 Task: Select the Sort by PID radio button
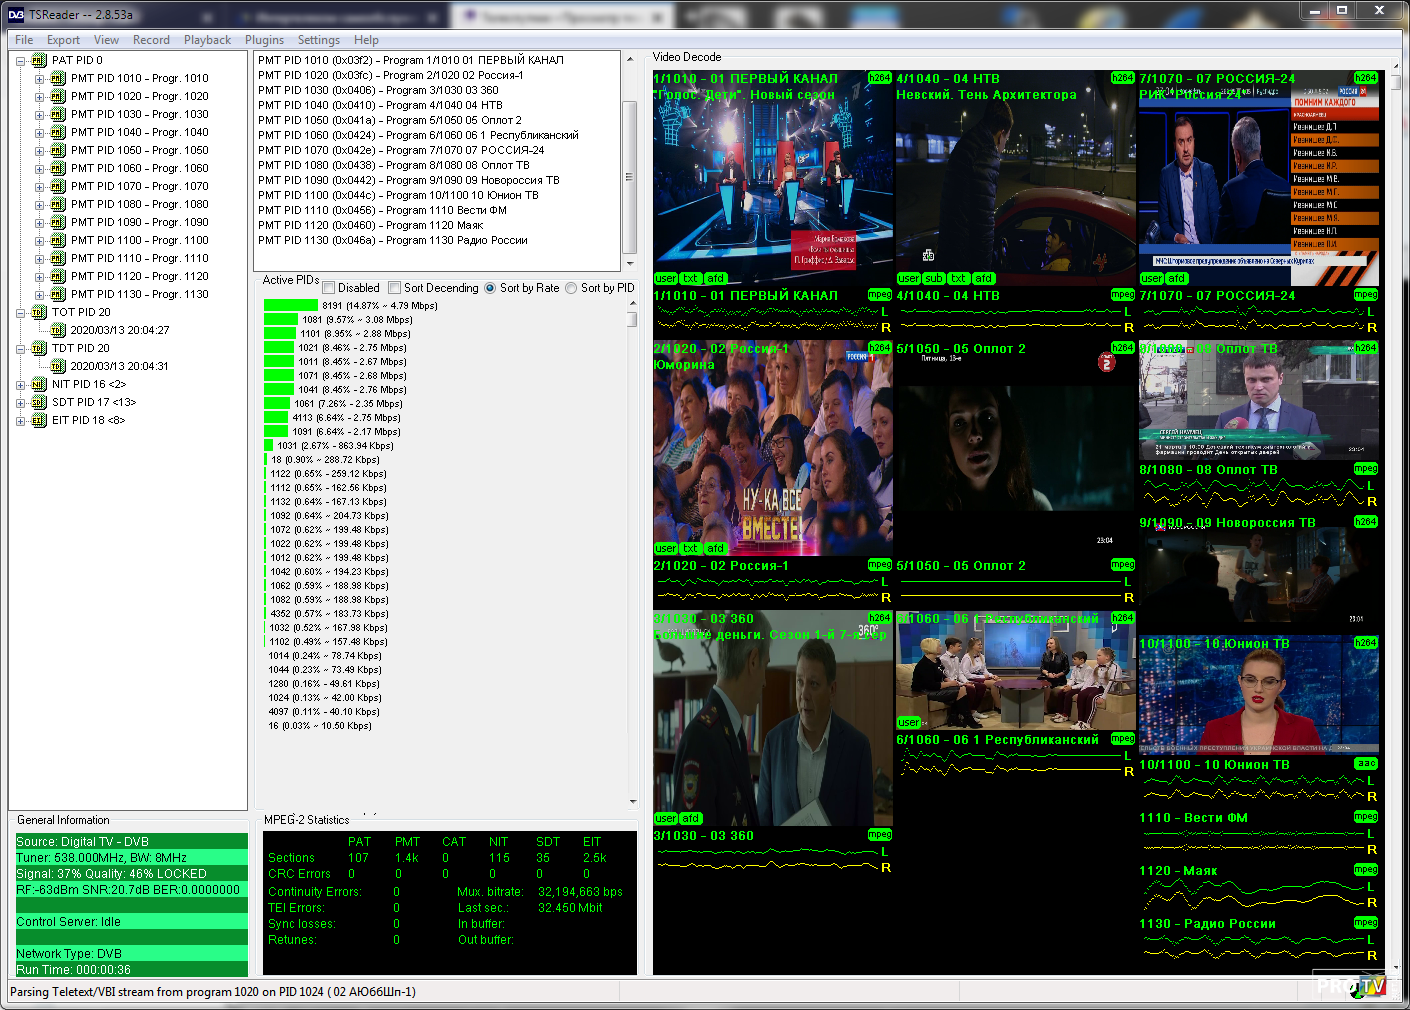point(571,288)
